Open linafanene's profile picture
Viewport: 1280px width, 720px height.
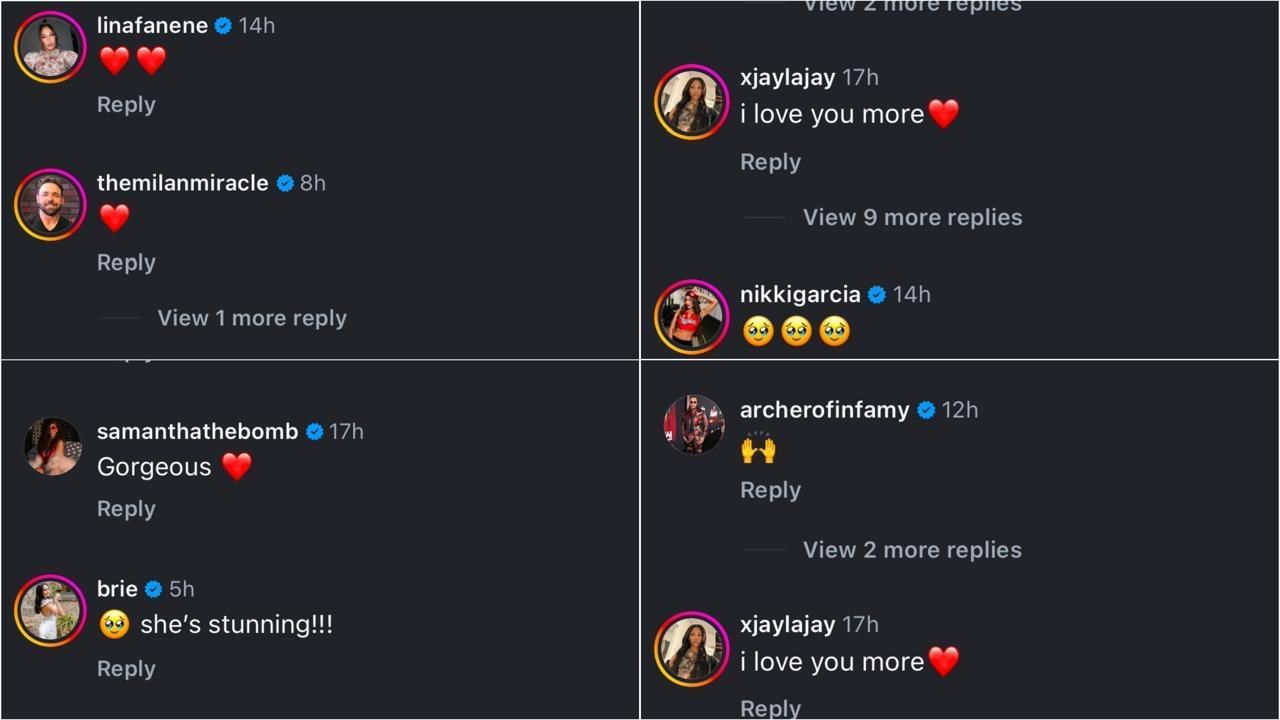tap(50, 47)
